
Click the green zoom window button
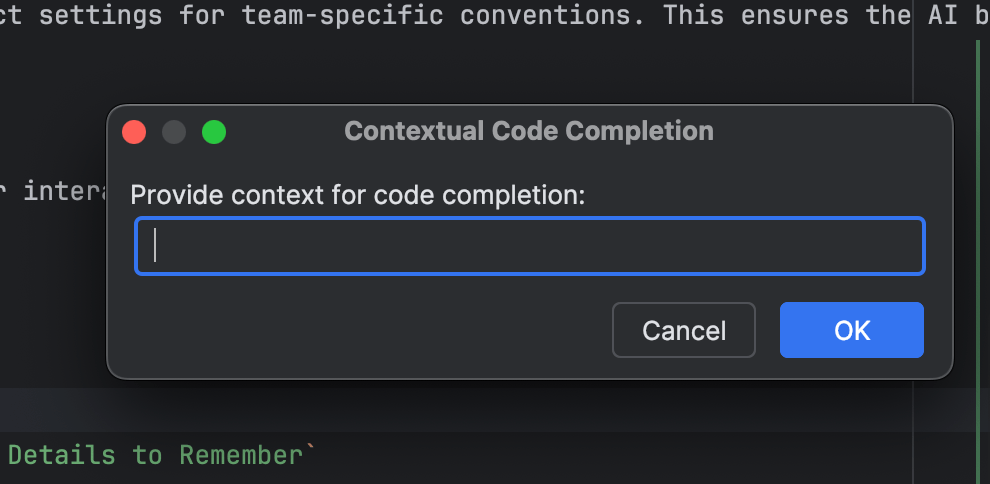[214, 132]
